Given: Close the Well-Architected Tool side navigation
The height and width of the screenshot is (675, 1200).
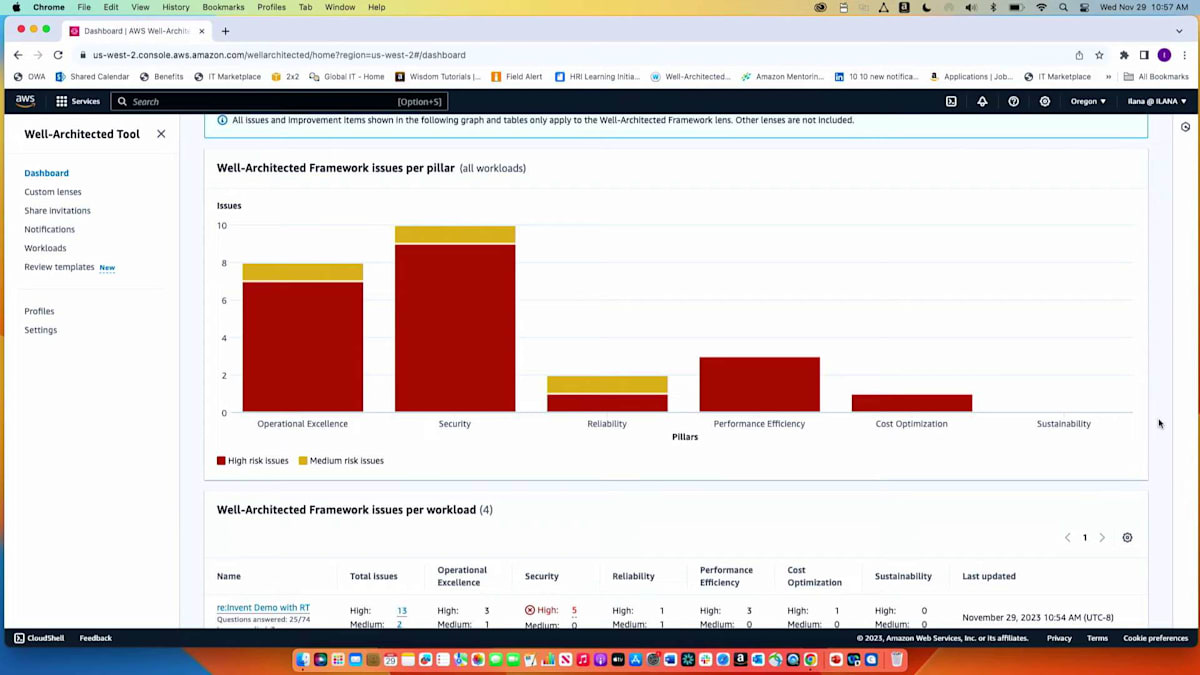Looking at the screenshot, I should pyautogui.click(x=161, y=134).
